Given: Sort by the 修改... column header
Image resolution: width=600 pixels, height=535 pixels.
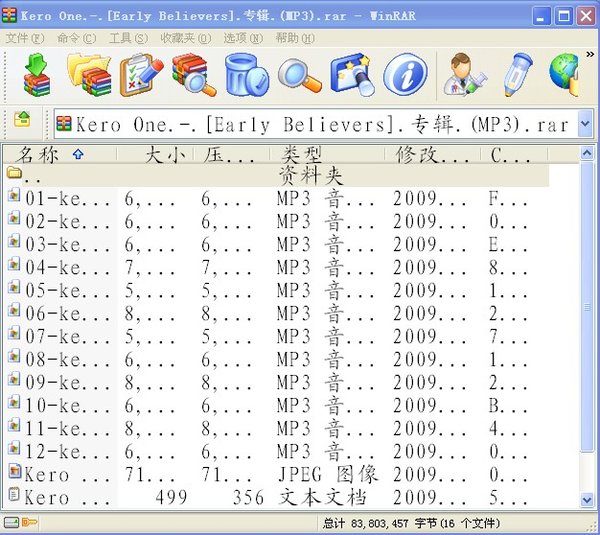Looking at the screenshot, I should [x=432, y=155].
